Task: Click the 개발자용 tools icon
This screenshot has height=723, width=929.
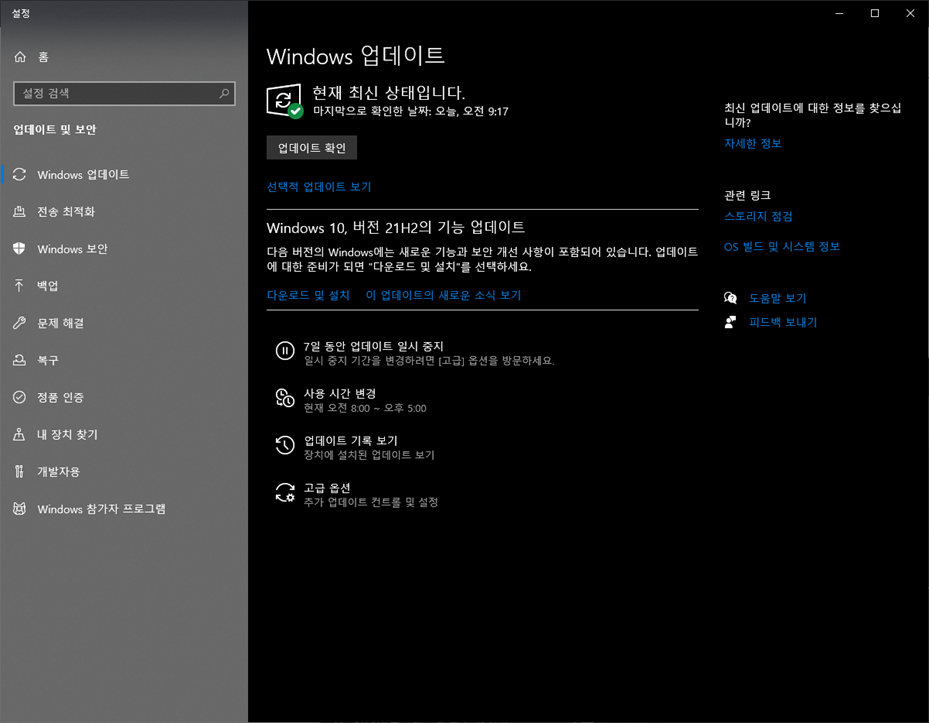Action: tap(20, 472)
